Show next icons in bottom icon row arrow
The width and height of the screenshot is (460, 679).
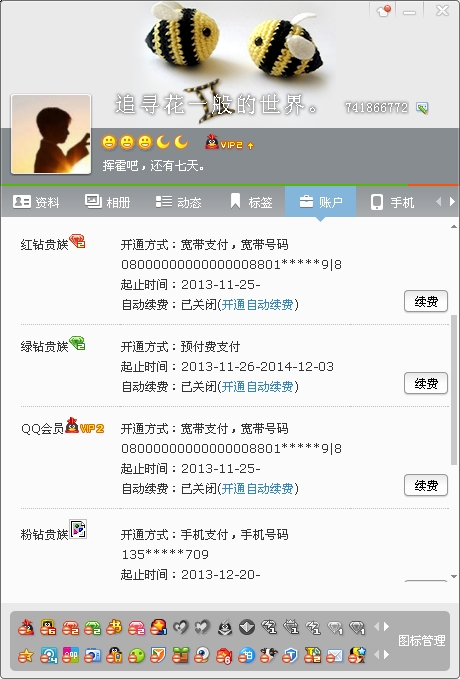386,655
